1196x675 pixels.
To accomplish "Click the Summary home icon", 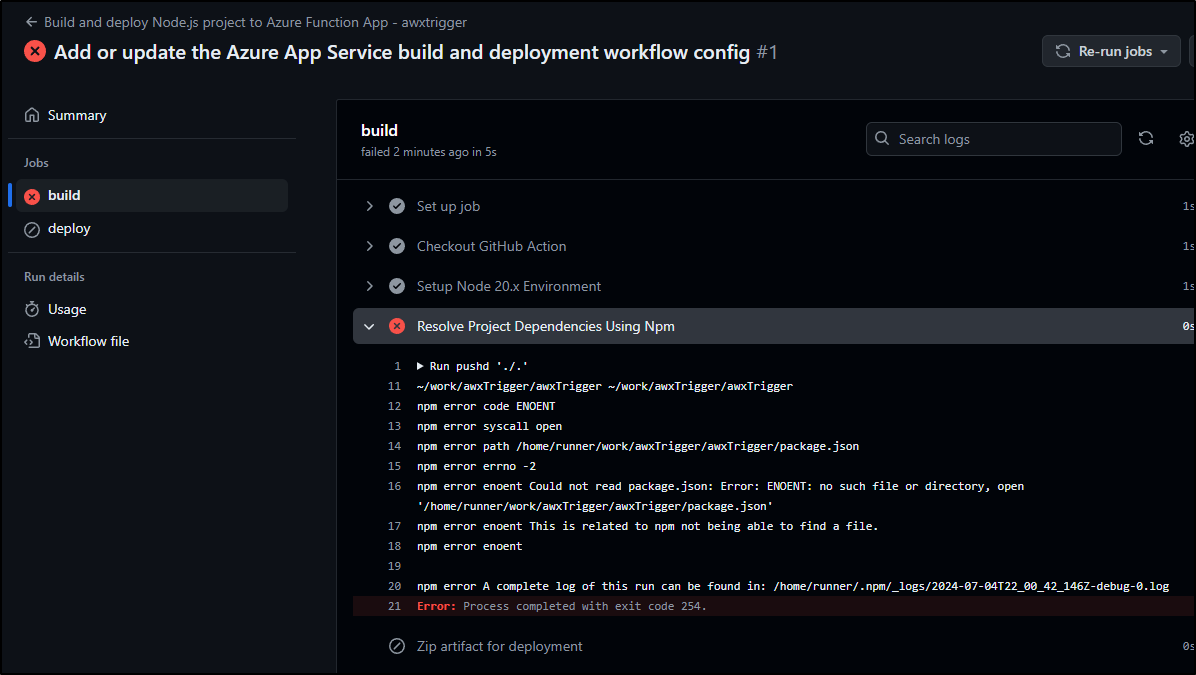I will click(x=32, y=115).
